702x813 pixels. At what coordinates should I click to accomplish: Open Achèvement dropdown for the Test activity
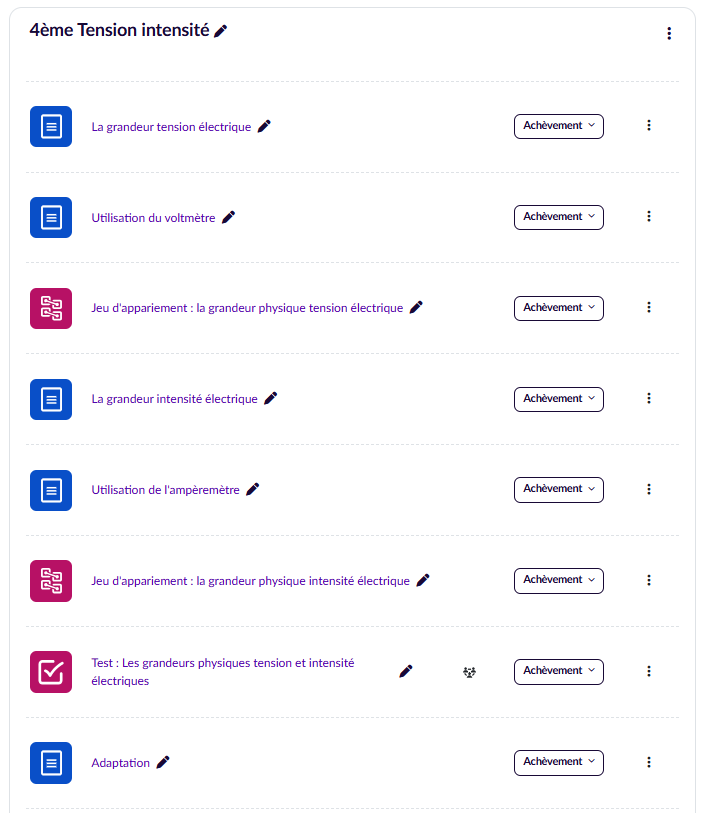558,671
